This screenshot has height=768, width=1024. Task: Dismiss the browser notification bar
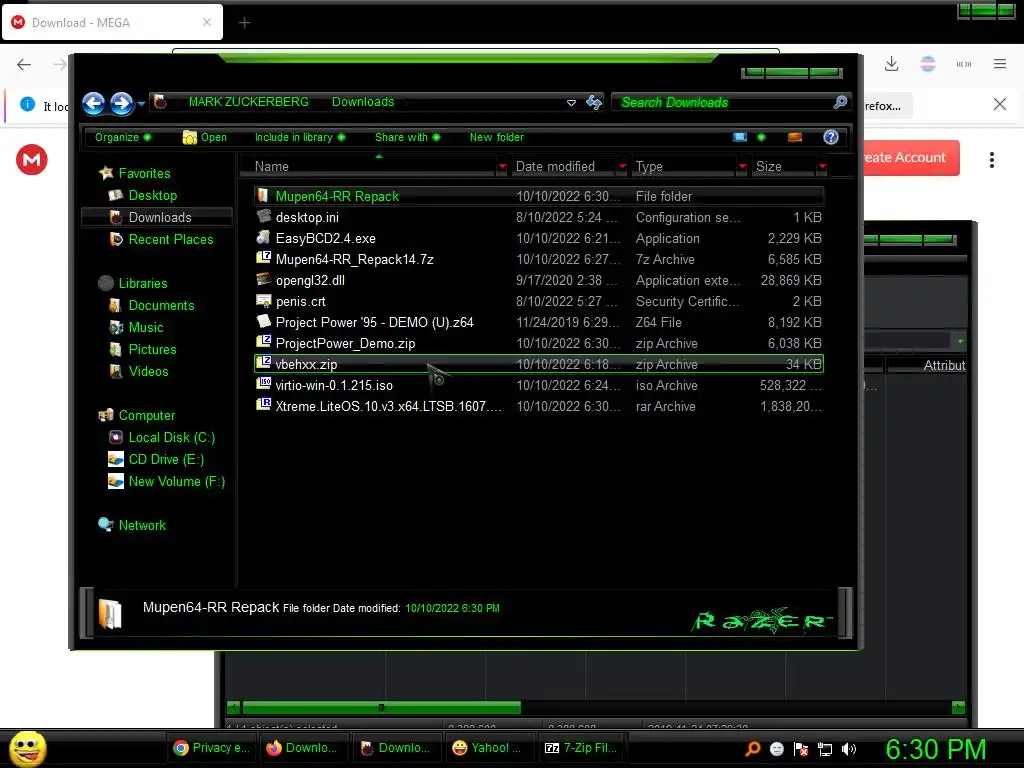point(999,104)
